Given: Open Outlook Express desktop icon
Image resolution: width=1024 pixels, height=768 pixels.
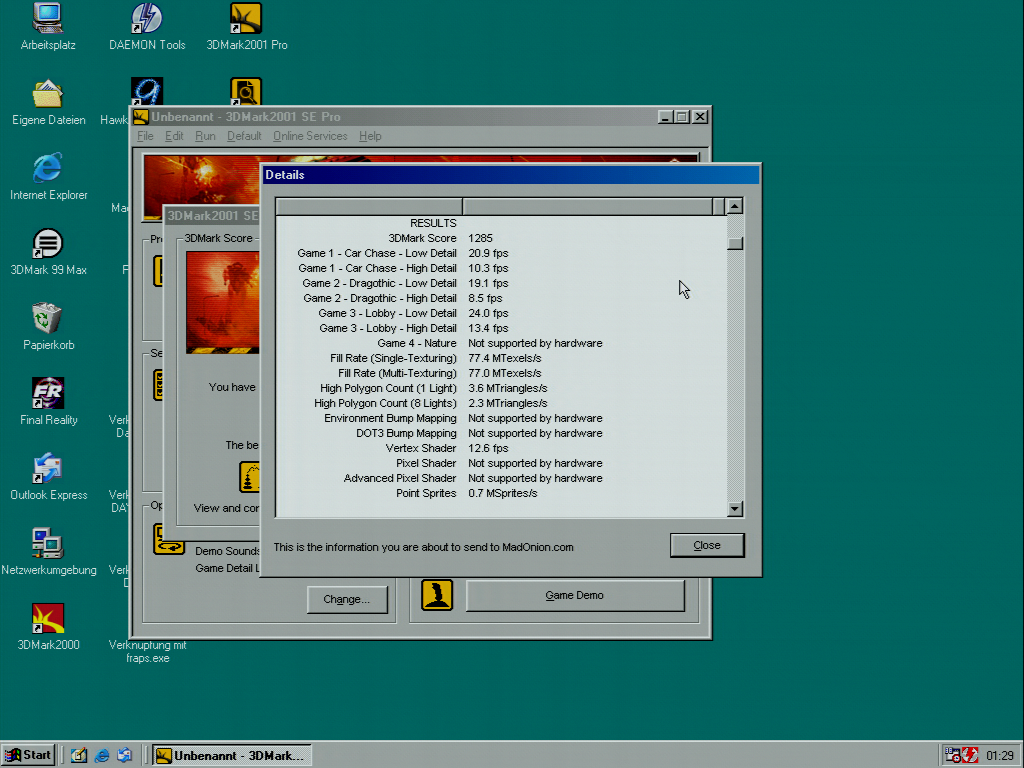Looking at the screenshot, I should (x=47, y=468).
